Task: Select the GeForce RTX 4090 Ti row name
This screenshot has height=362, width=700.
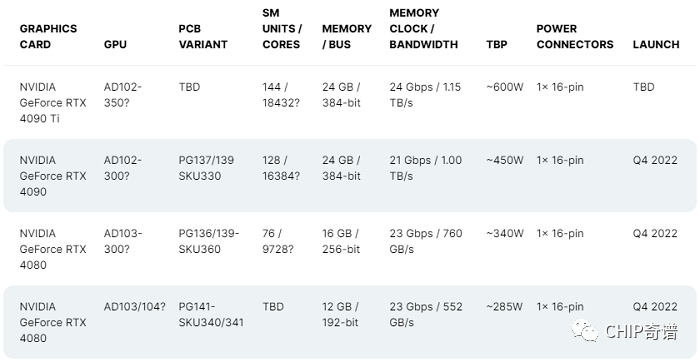Action: (53, 103)
